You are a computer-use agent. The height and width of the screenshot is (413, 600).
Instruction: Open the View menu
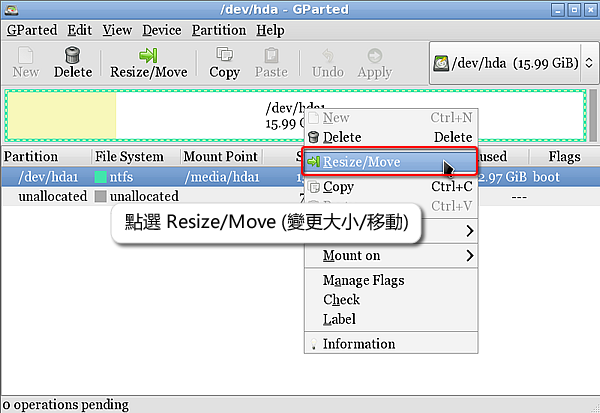pyautogui.click(x=117, y=30)
